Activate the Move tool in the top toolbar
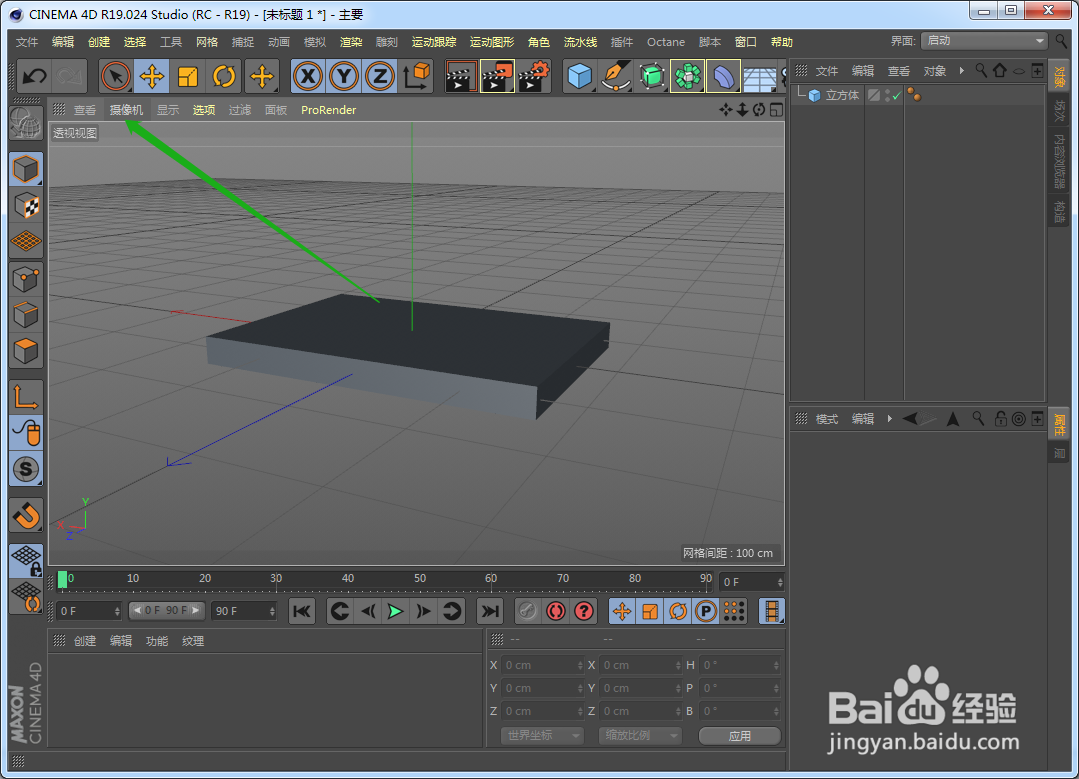 [151, 76]
